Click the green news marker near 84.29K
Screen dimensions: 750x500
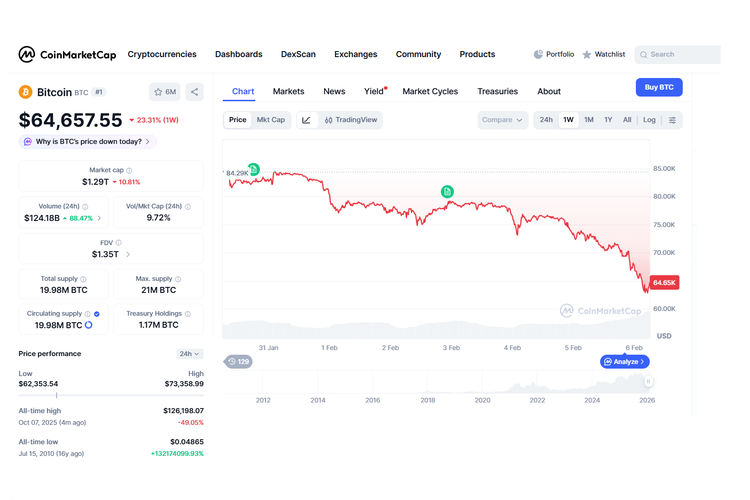(254, 169)
